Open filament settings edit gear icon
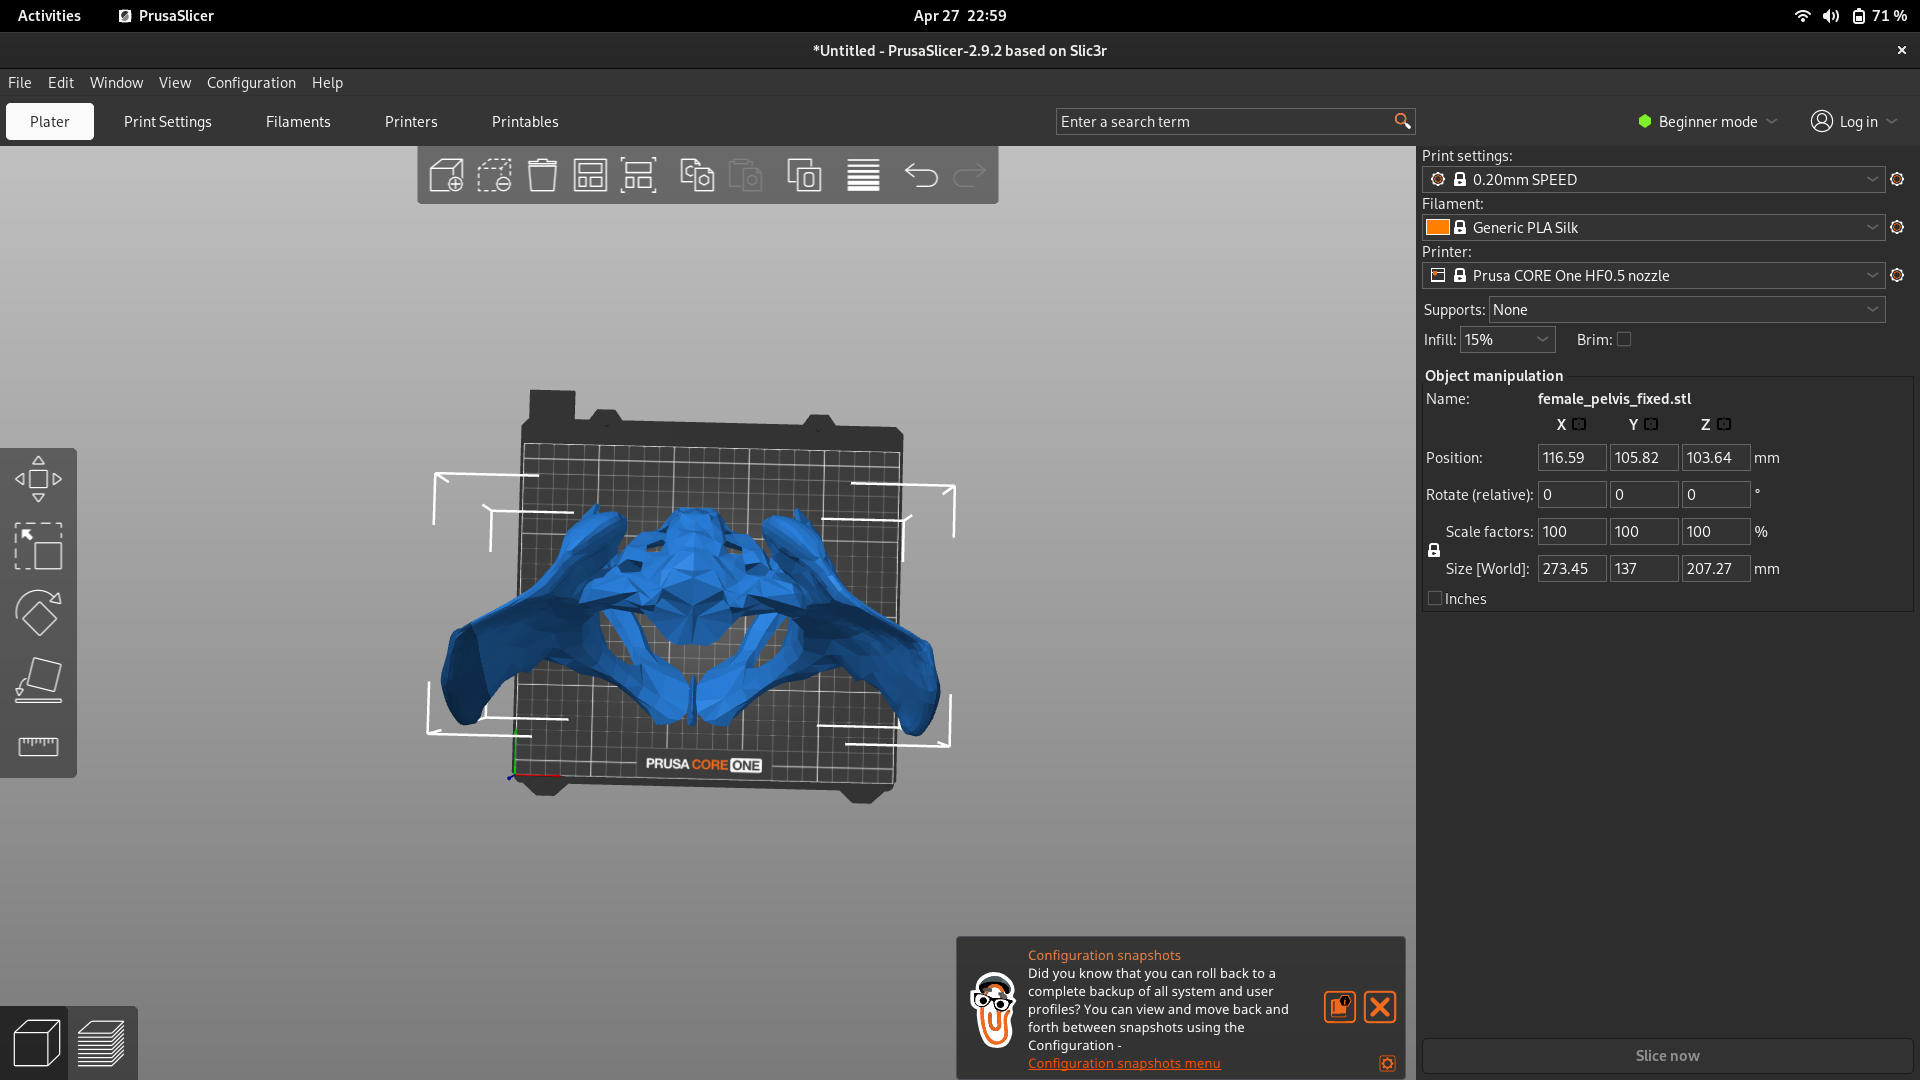This screenshot has height=1080, width=1920. click(1897, 227)
